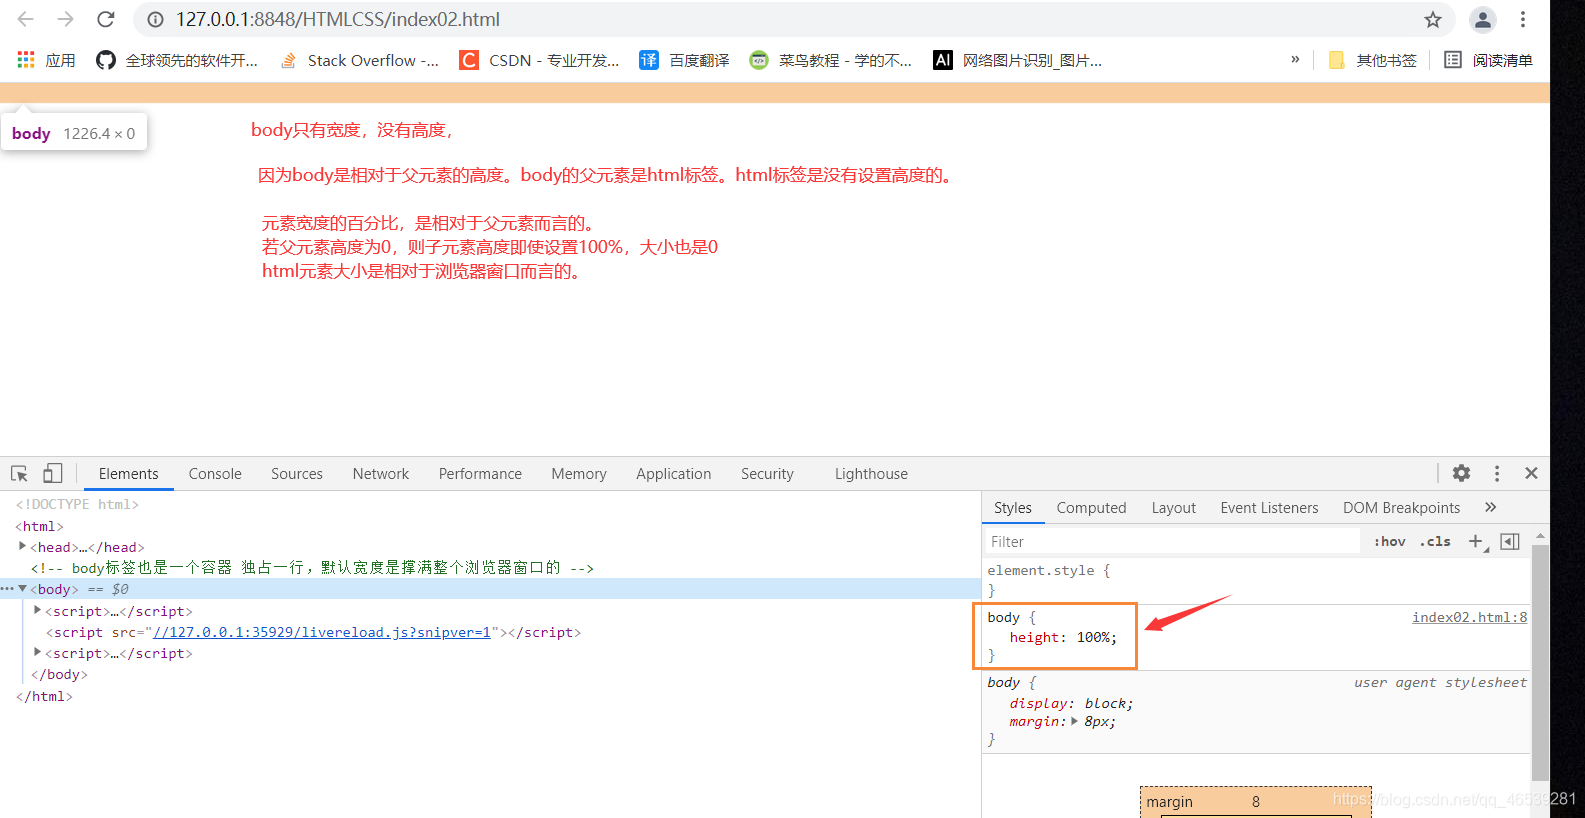This screenshot has width=1585, height=818.
Task: Close the DevTools panel
Action: coord(1531,473)
